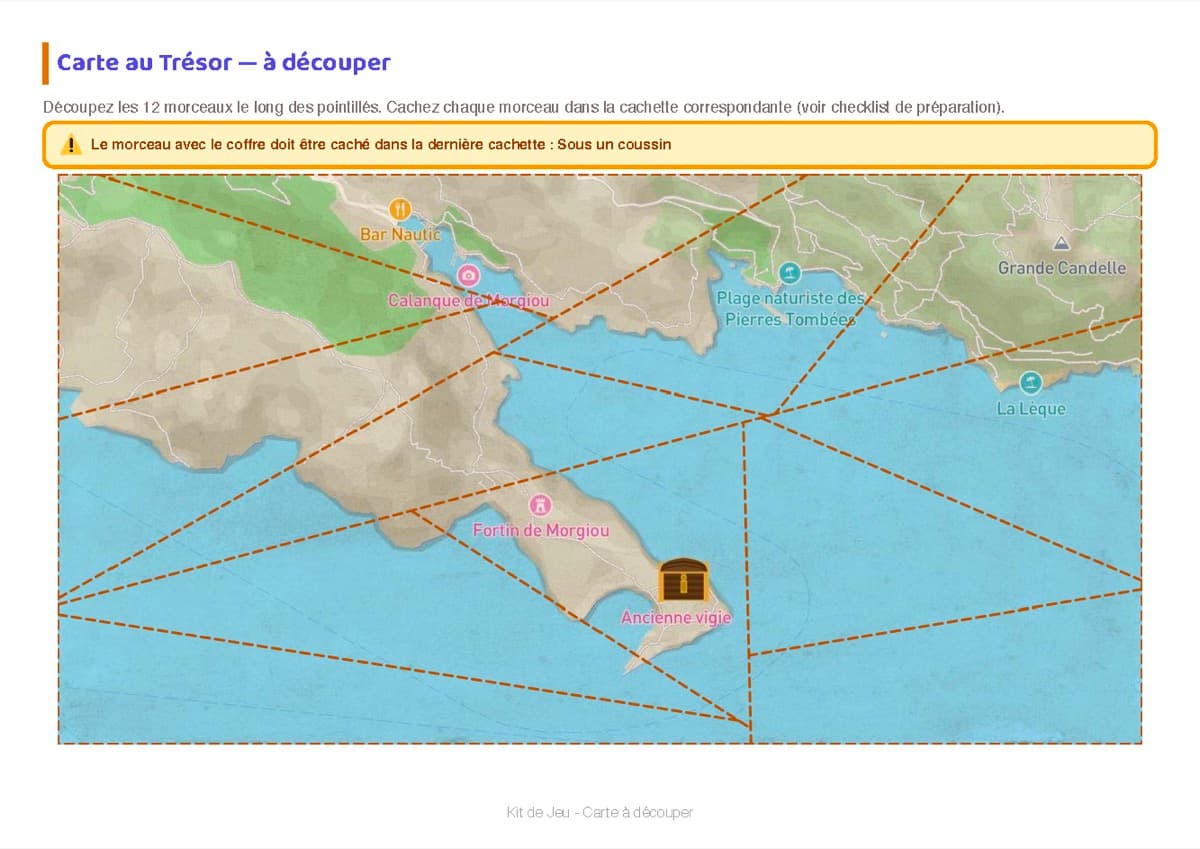Click the Ancienne vigie map label
1200x849 pixels.
(676, 618)
